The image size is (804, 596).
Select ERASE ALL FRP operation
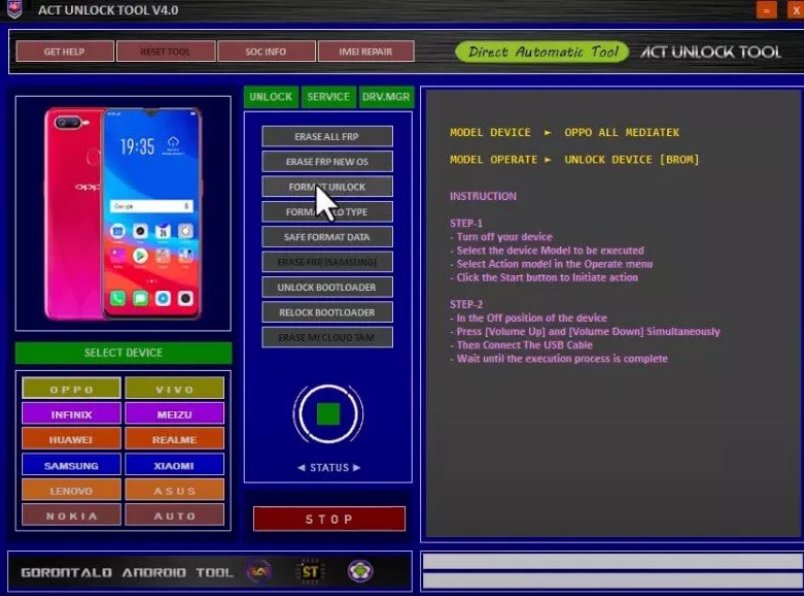pyautogui.click(x=327, y=136)
